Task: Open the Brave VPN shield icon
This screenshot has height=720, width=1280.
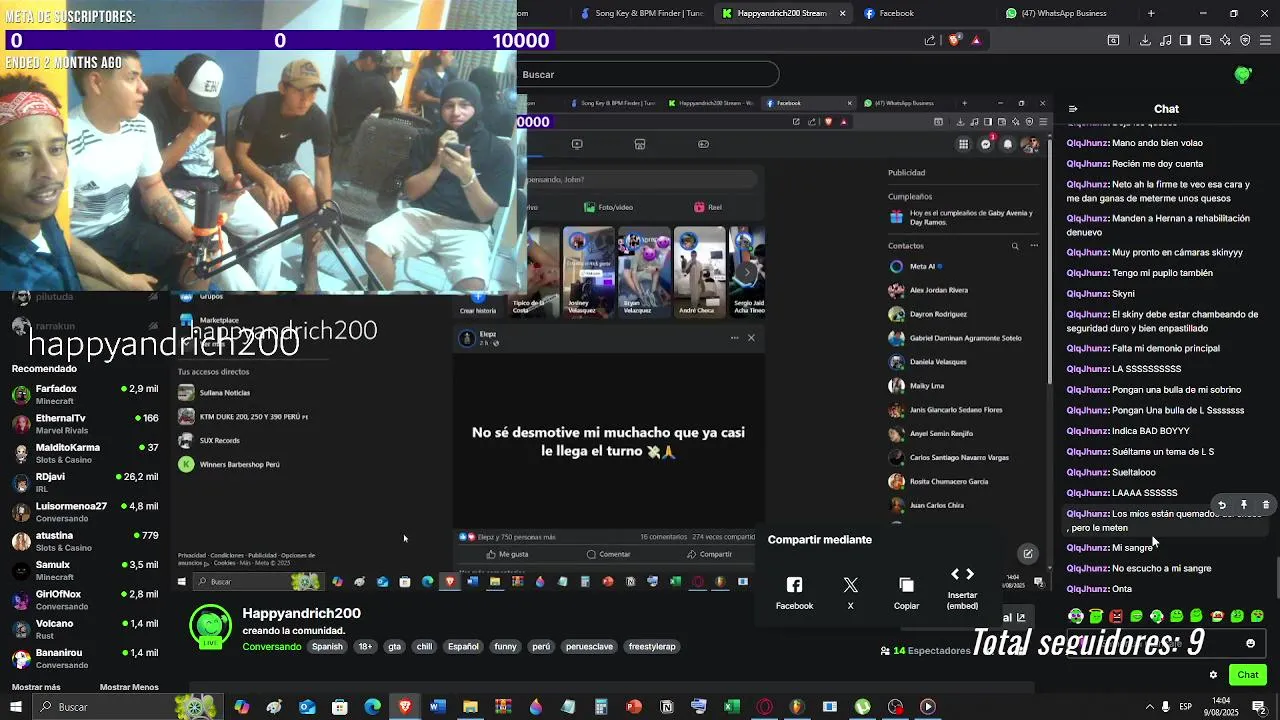Action: click(1245, 40)
